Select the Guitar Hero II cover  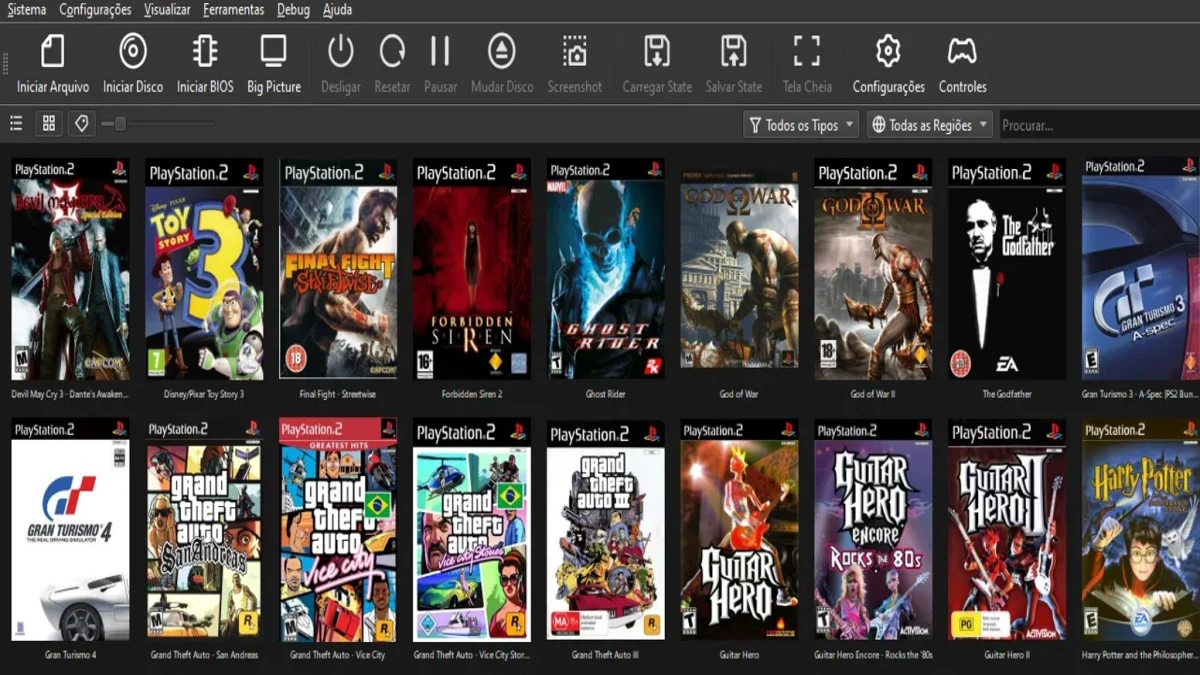point(1007,530)
